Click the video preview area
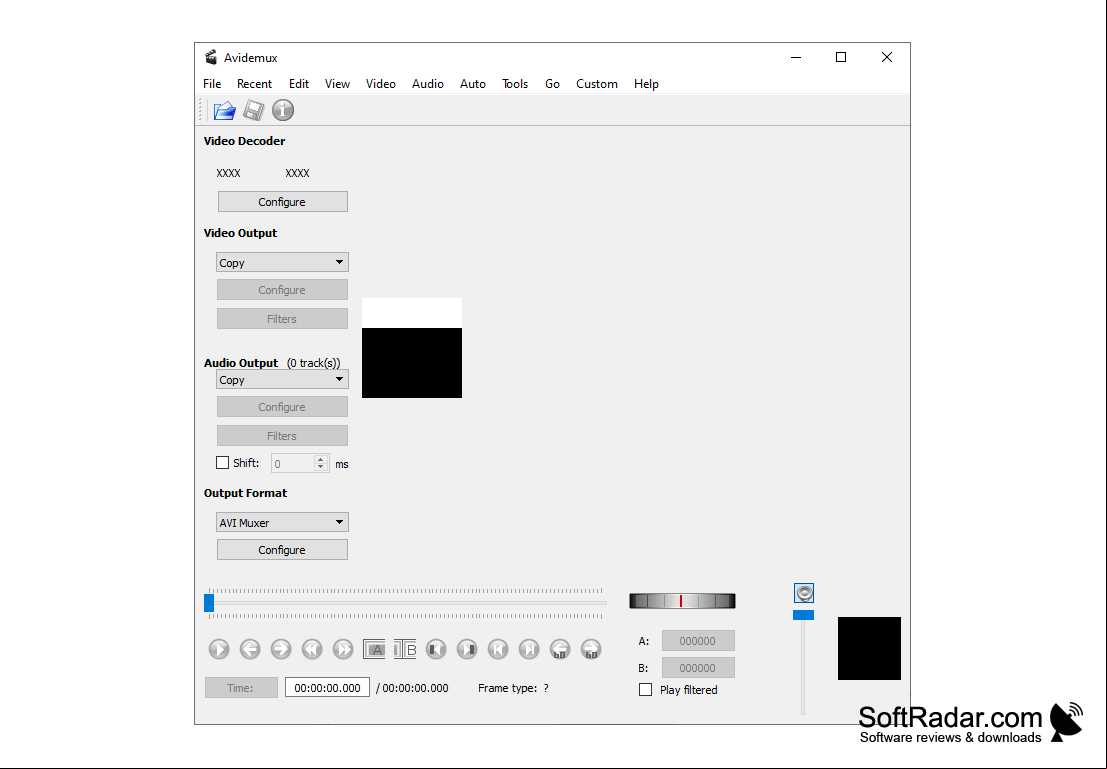This screenshot has height=769, width=1107. pos(412,348)
